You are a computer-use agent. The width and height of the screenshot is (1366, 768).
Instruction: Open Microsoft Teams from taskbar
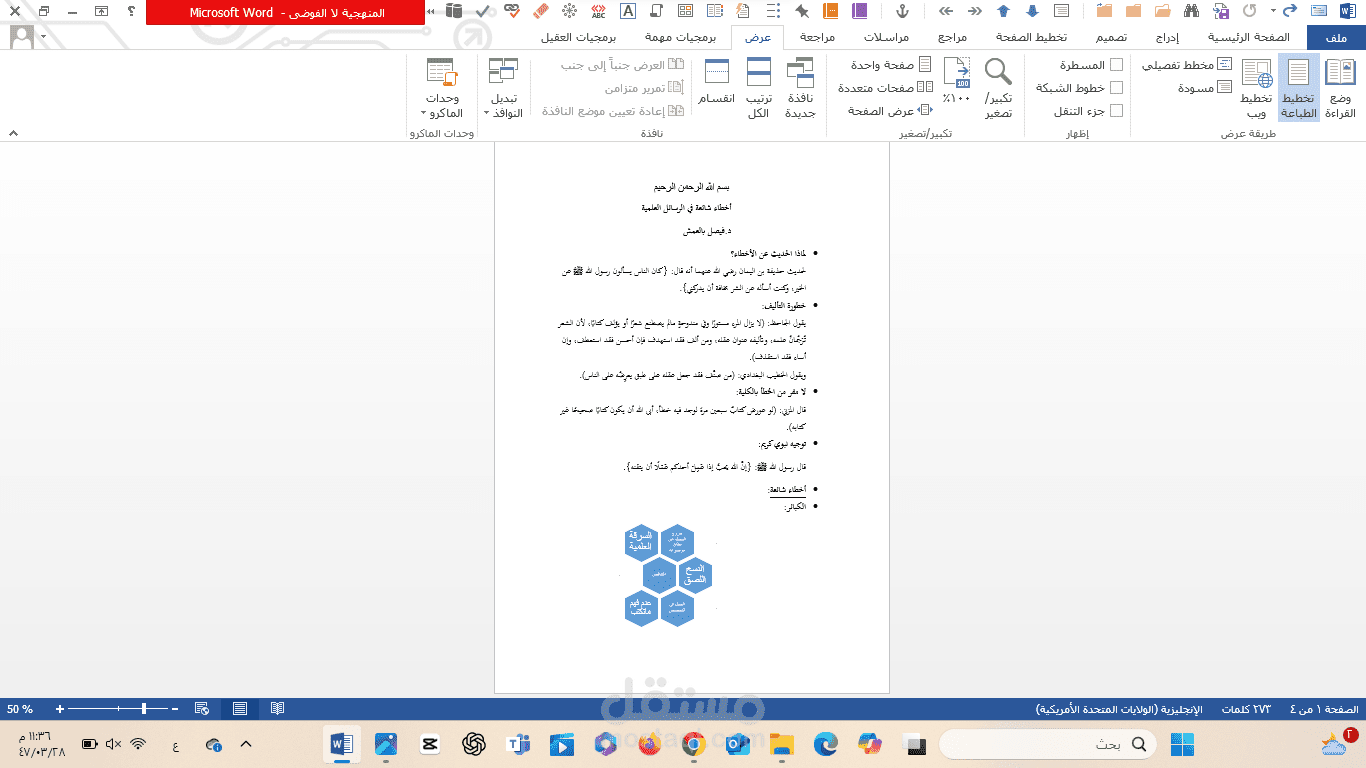(518, 744)
